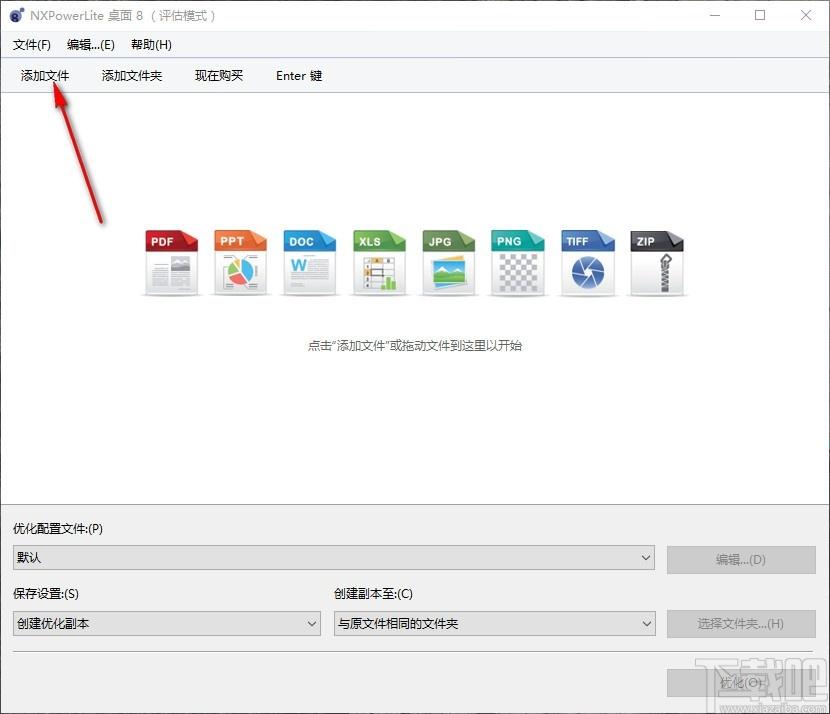
Task: Click 添加文件夹 toolbar button
Action: [x=132, y=76]
